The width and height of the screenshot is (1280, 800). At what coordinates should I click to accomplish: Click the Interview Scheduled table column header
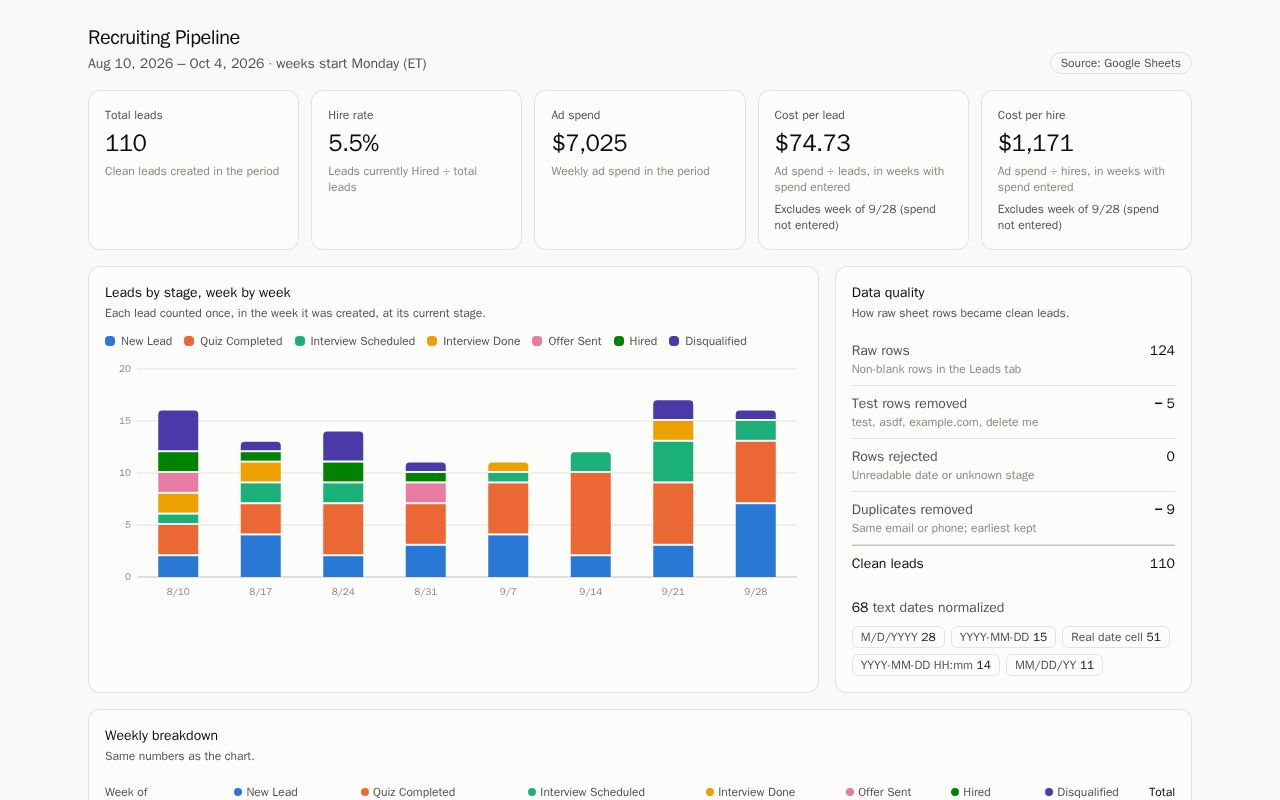tap(587, 792)
